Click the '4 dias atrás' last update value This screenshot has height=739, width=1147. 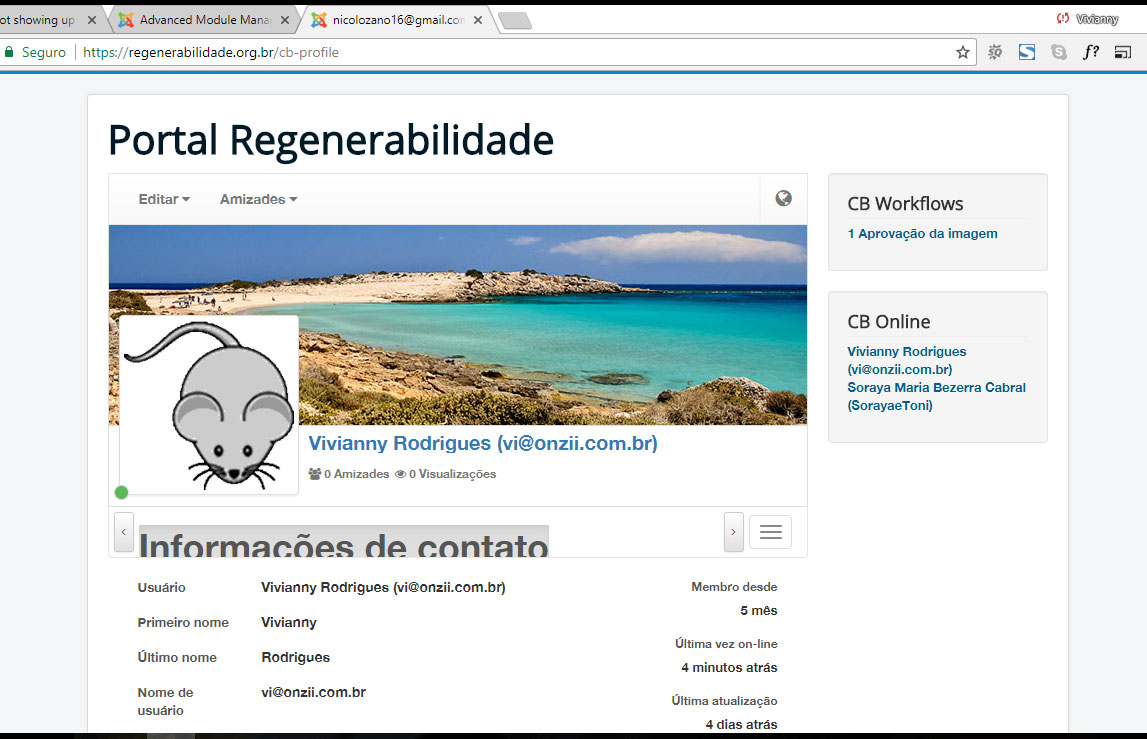pyautogui.click(x=741, y=724)
